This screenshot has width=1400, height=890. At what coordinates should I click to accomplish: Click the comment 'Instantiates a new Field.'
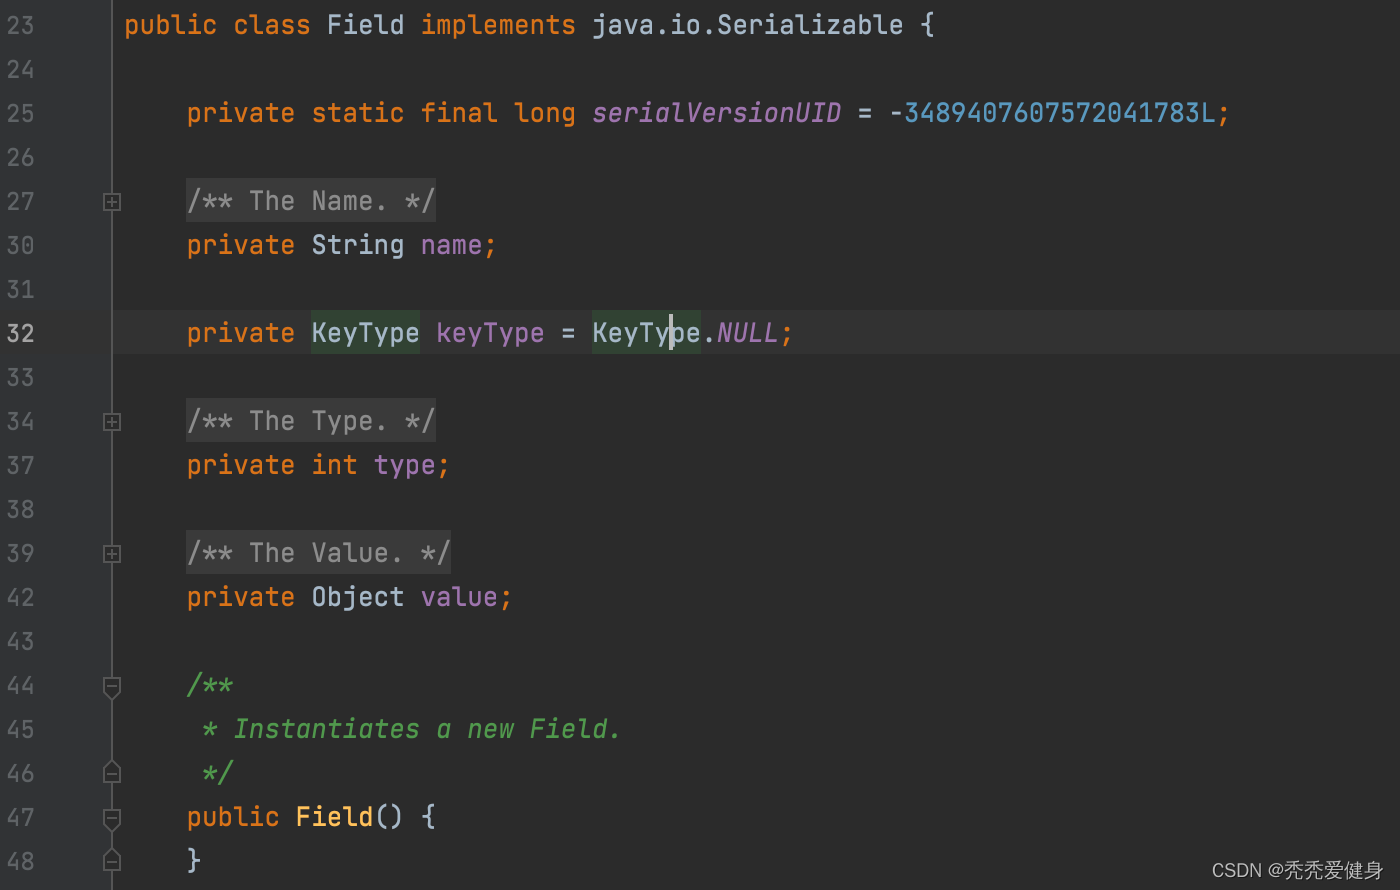427,729
